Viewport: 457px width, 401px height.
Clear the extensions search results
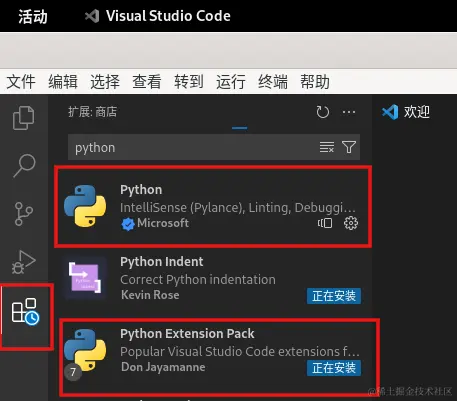click(x=327, y=147)
